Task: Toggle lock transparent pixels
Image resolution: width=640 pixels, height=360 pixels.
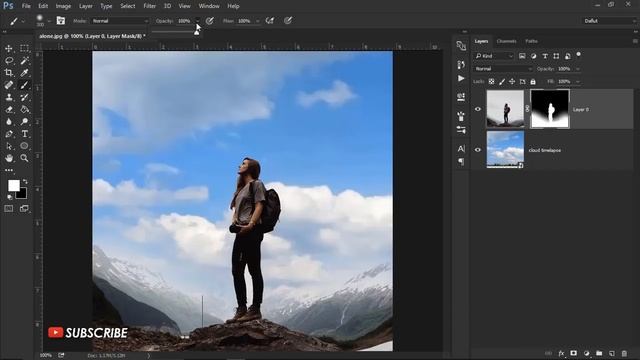Action: point(491,82)
